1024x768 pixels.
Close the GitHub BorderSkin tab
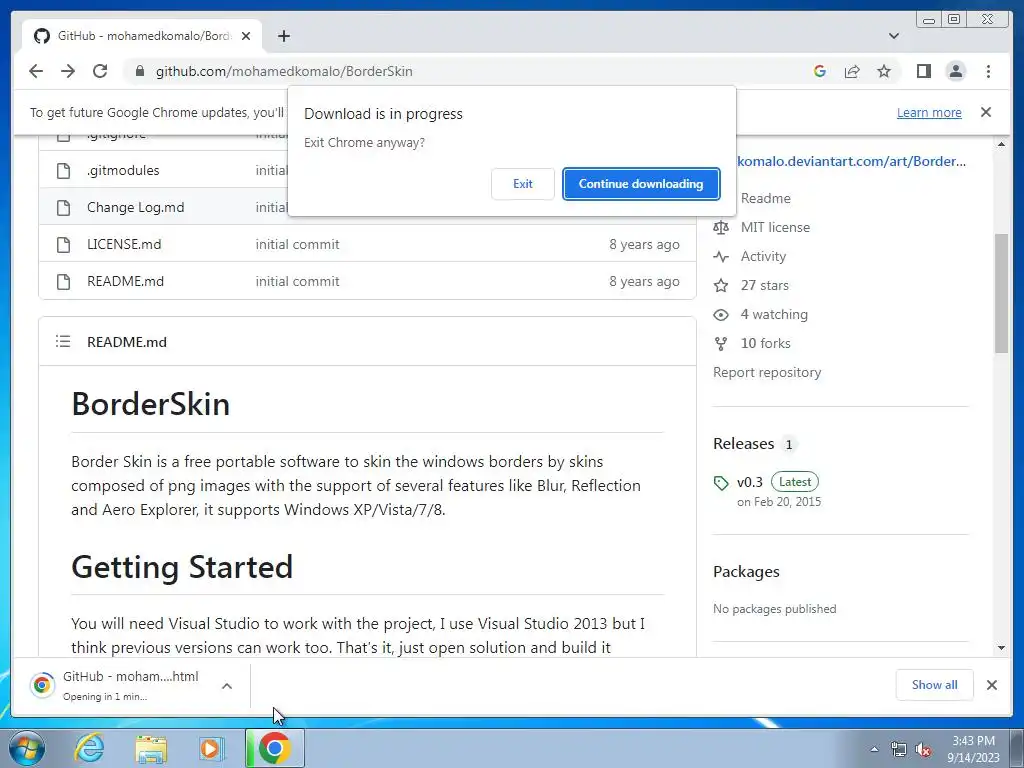tap(246, 36)
